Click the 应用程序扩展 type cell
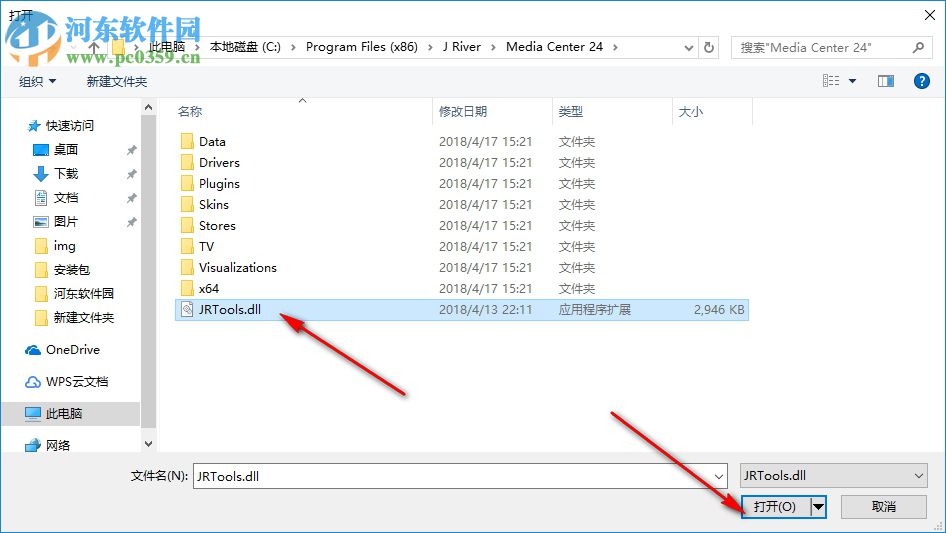The width and height of the screenshot is (946, 533). [594, 310]
